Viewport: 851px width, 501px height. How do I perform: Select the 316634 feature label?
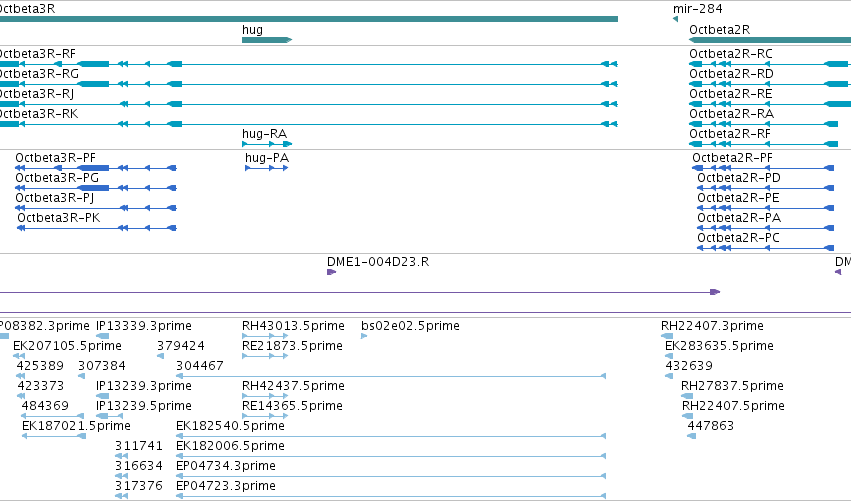click(138, 467)
